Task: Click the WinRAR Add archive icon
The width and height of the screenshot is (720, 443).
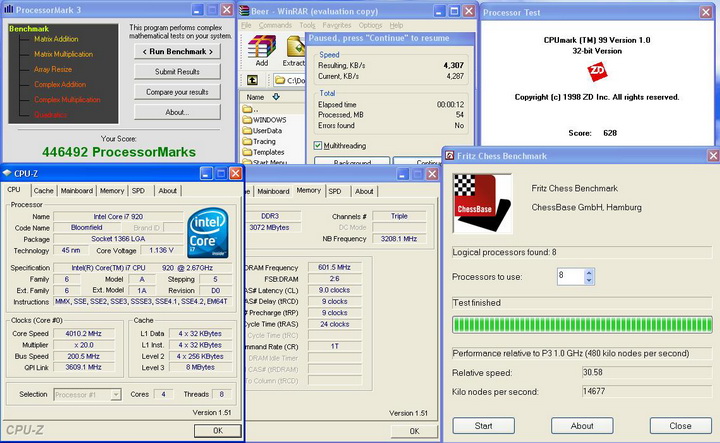Action: pos(262,47)
